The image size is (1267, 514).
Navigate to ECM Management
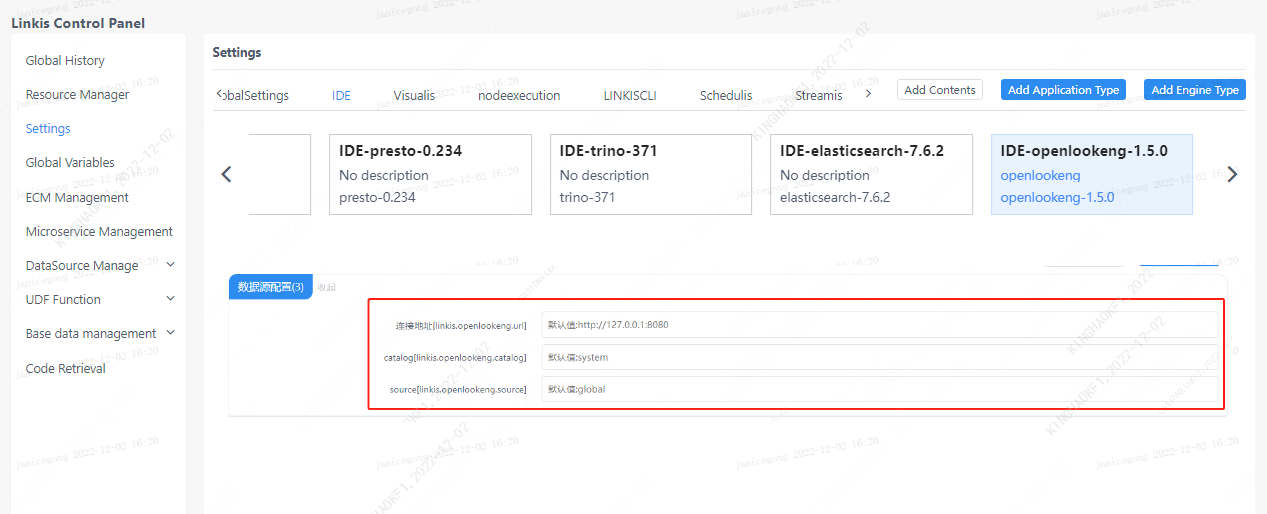tap(77, 198)
